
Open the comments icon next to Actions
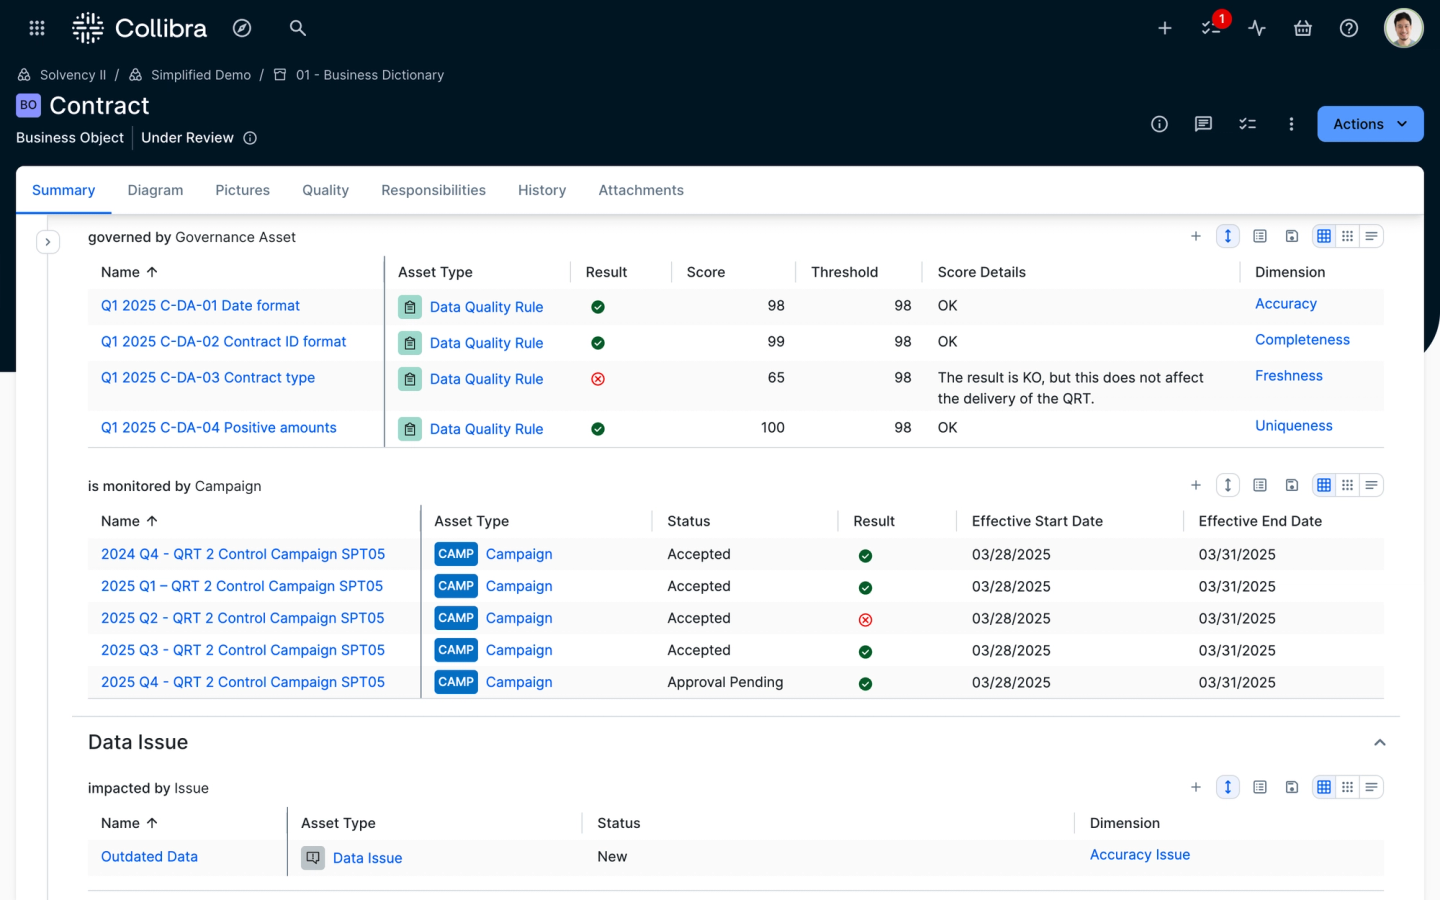1203,124
